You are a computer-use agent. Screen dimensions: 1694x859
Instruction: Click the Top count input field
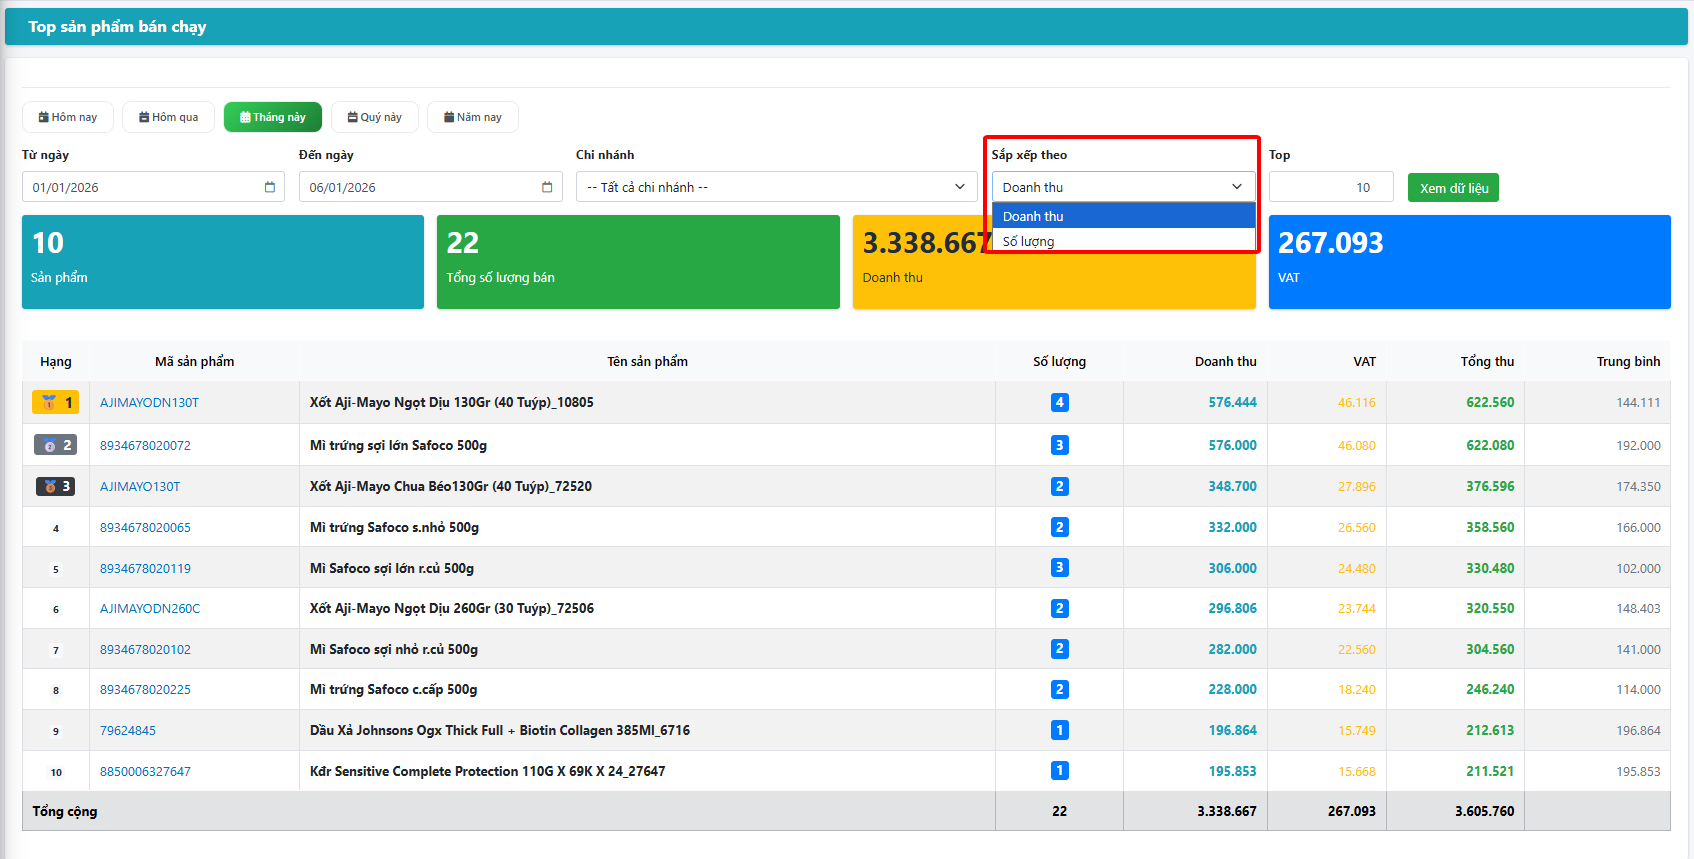pos(1330,187)
